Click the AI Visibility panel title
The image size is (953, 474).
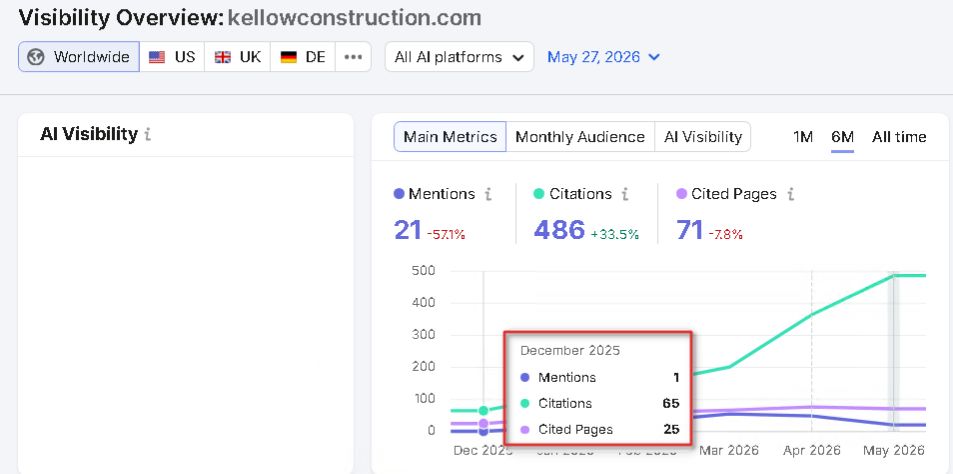click(89, 134)
